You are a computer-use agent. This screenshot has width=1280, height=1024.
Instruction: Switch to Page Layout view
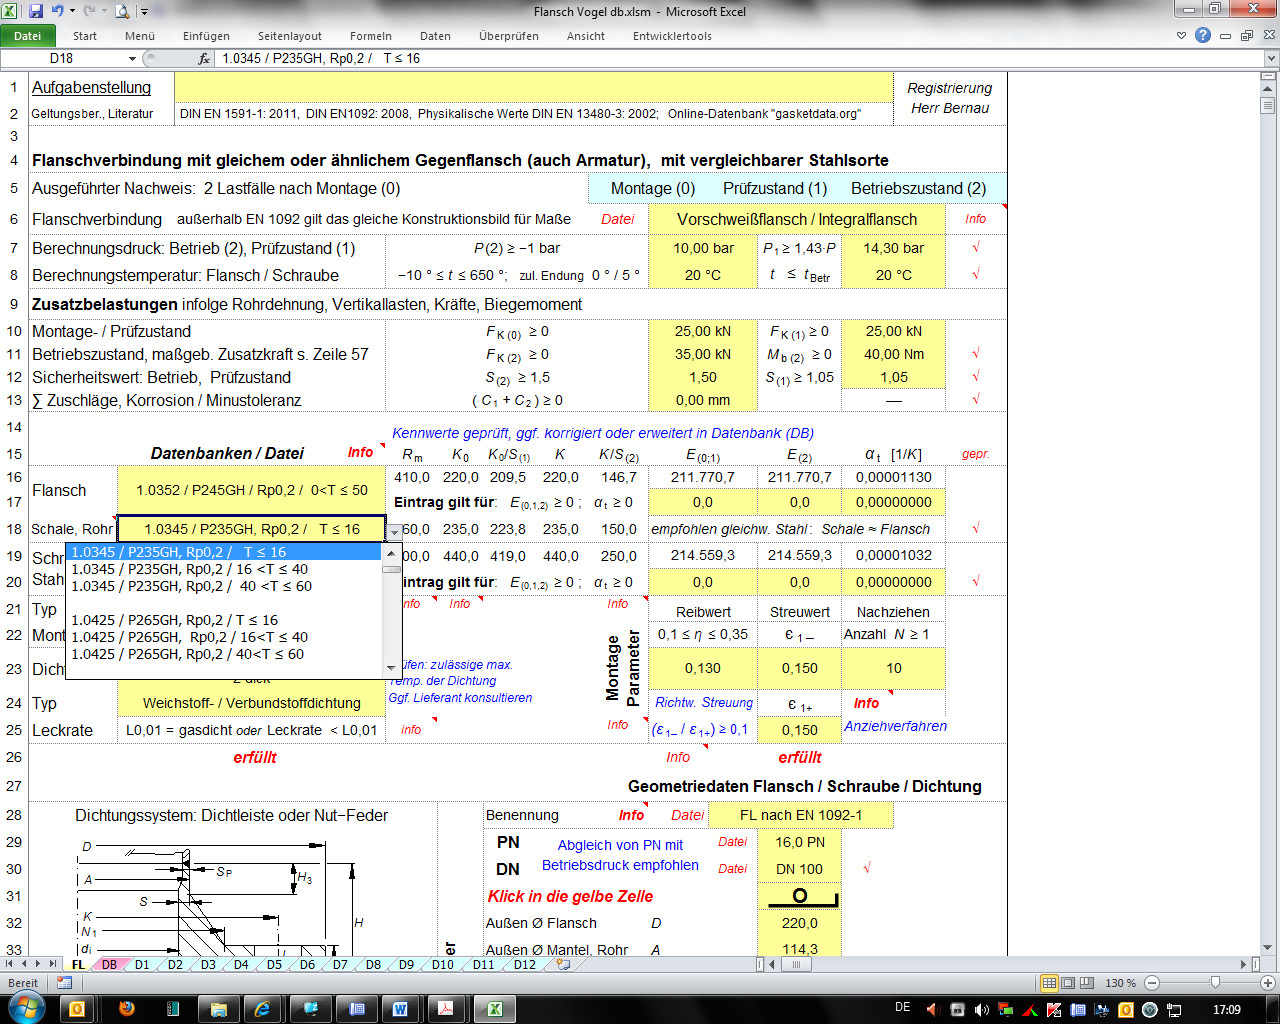pyautogui.click(x=1068, y=983)
